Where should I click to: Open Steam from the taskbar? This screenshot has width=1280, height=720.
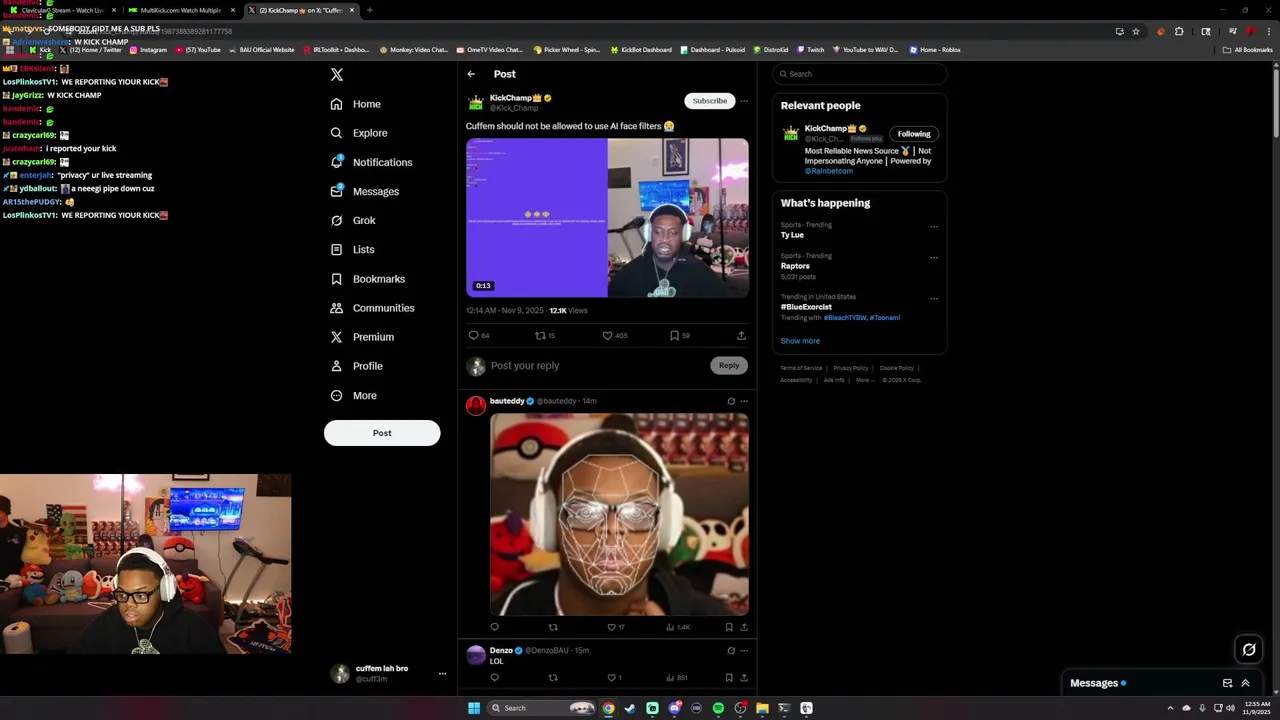click(630, 708)
